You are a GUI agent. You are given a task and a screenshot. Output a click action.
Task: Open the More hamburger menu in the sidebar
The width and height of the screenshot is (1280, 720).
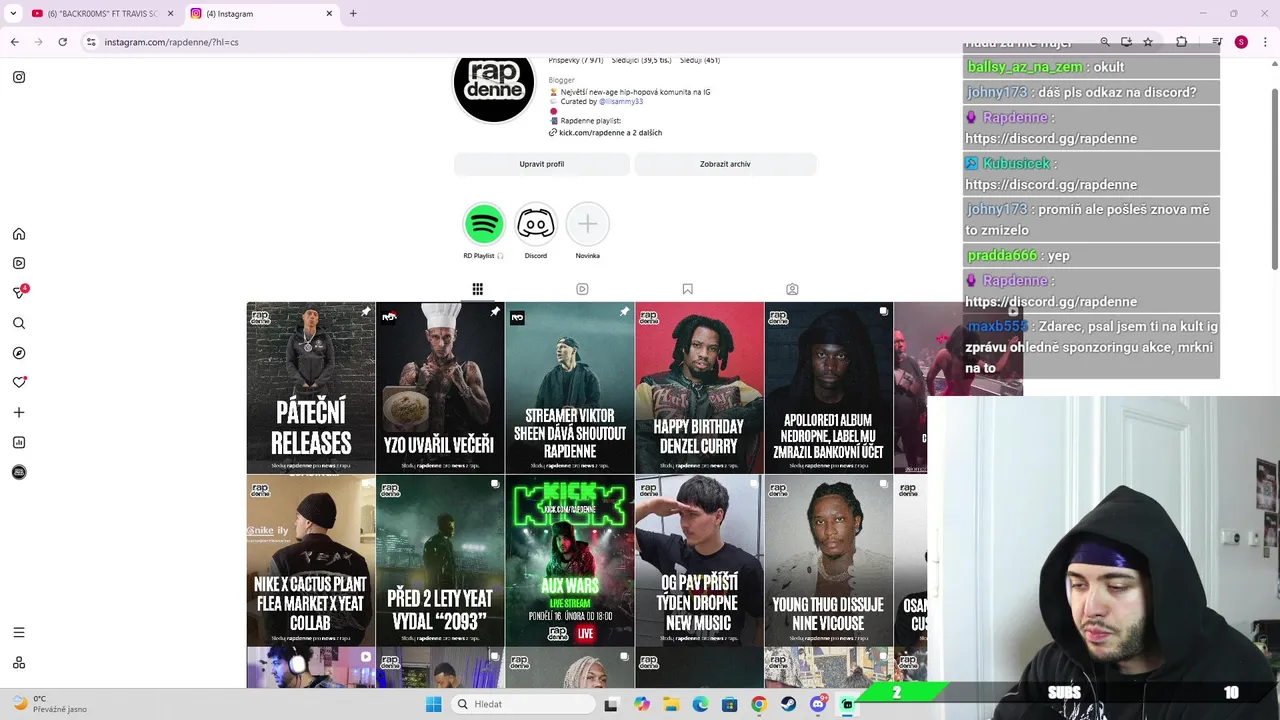19,632
